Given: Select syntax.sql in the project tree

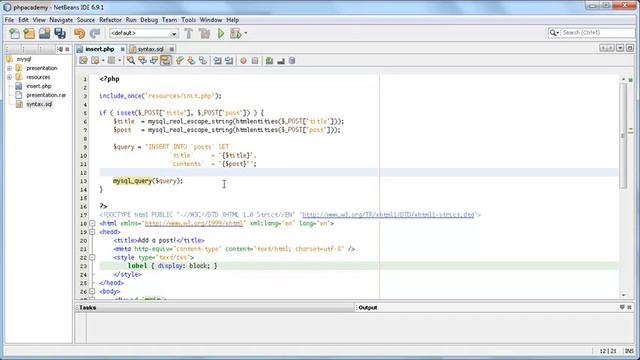Looking at the screenshot, I should click(x=39, y=104).
